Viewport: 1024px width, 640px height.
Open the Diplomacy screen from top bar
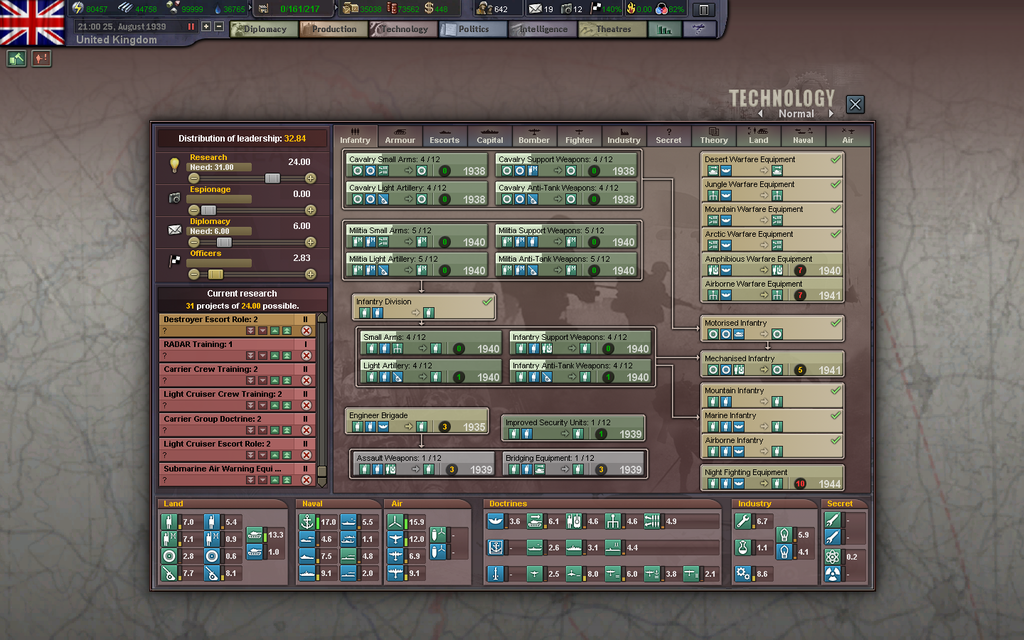point(264,29)
